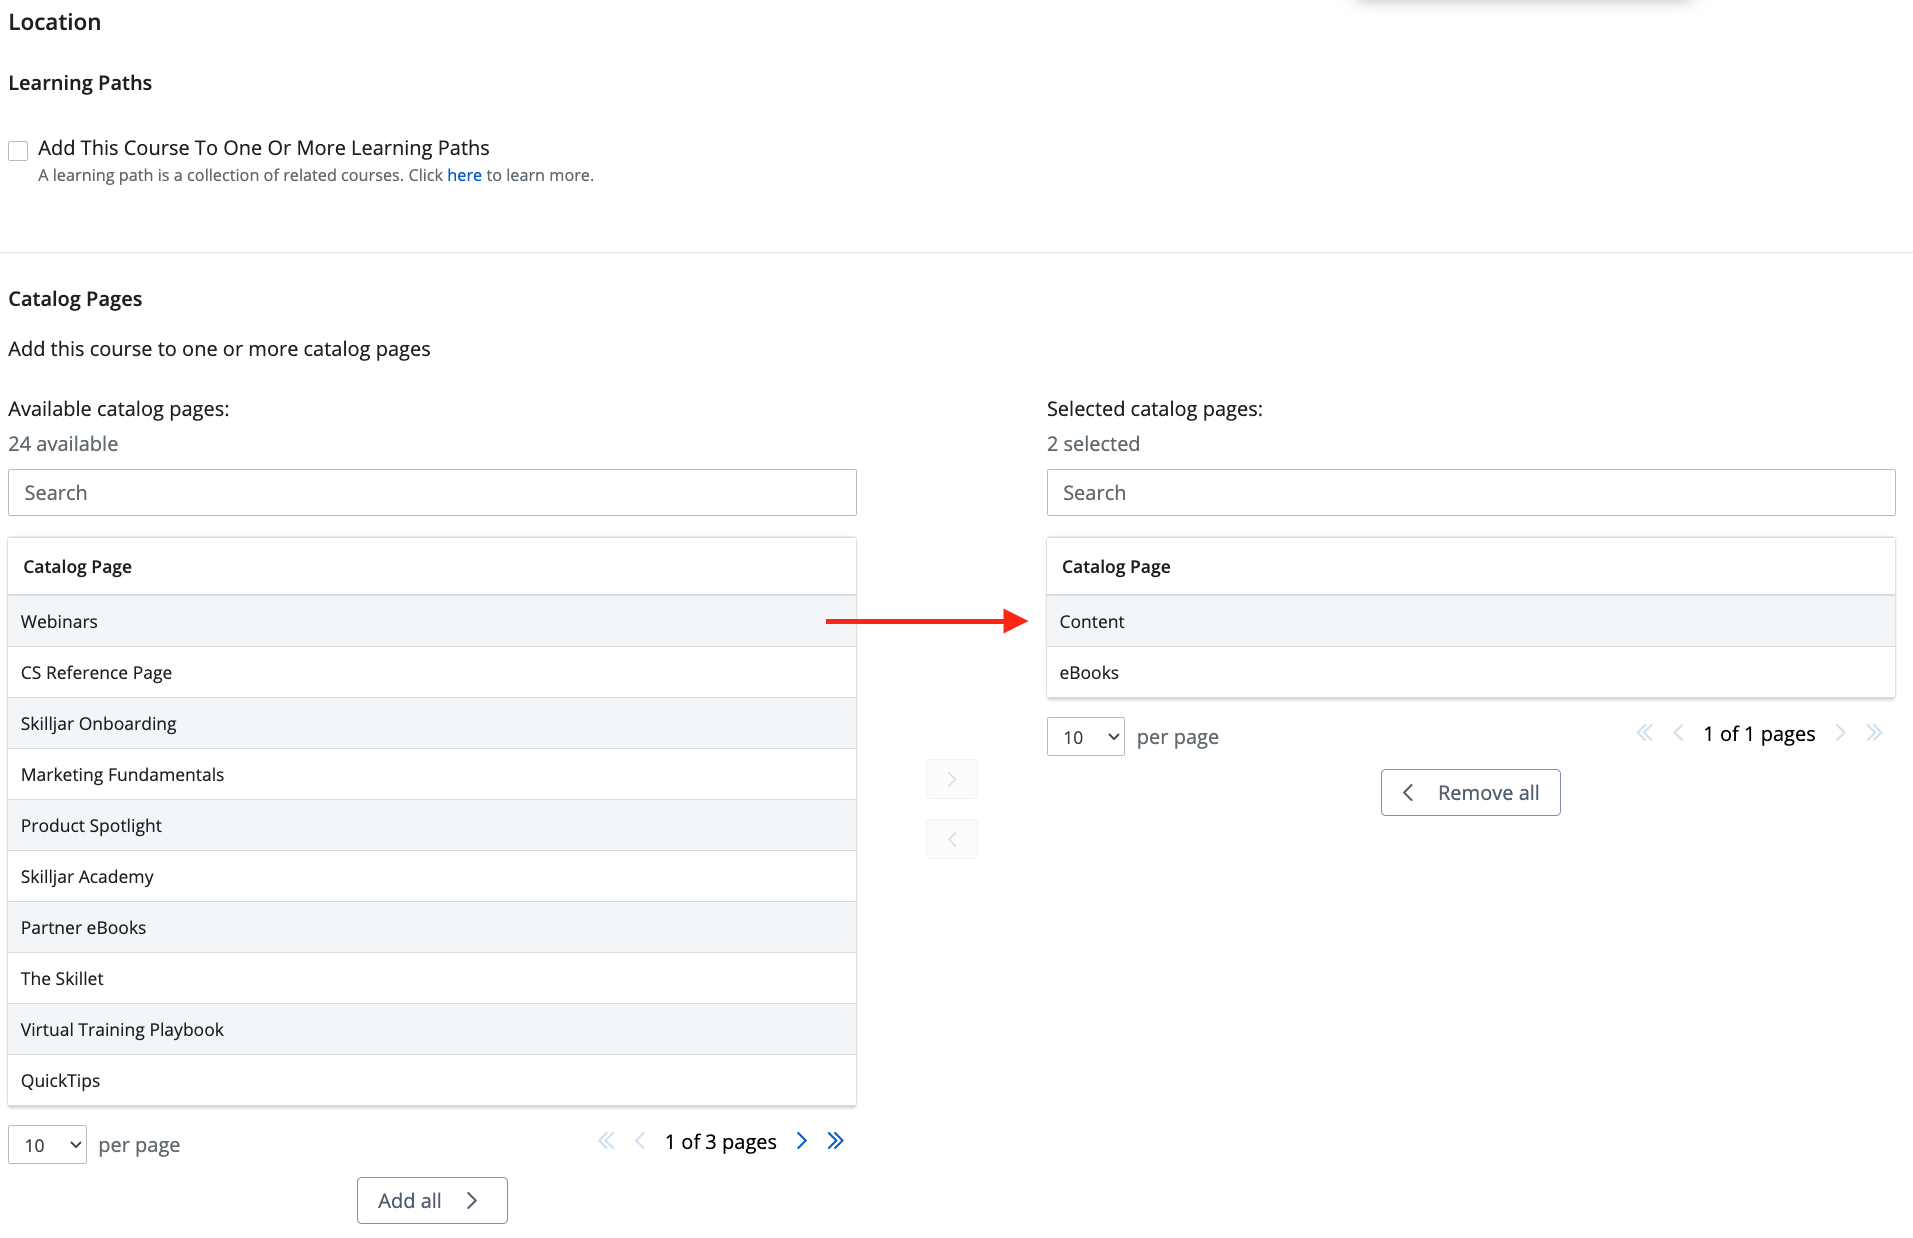Click the Remove all button

click(1470, 792)
